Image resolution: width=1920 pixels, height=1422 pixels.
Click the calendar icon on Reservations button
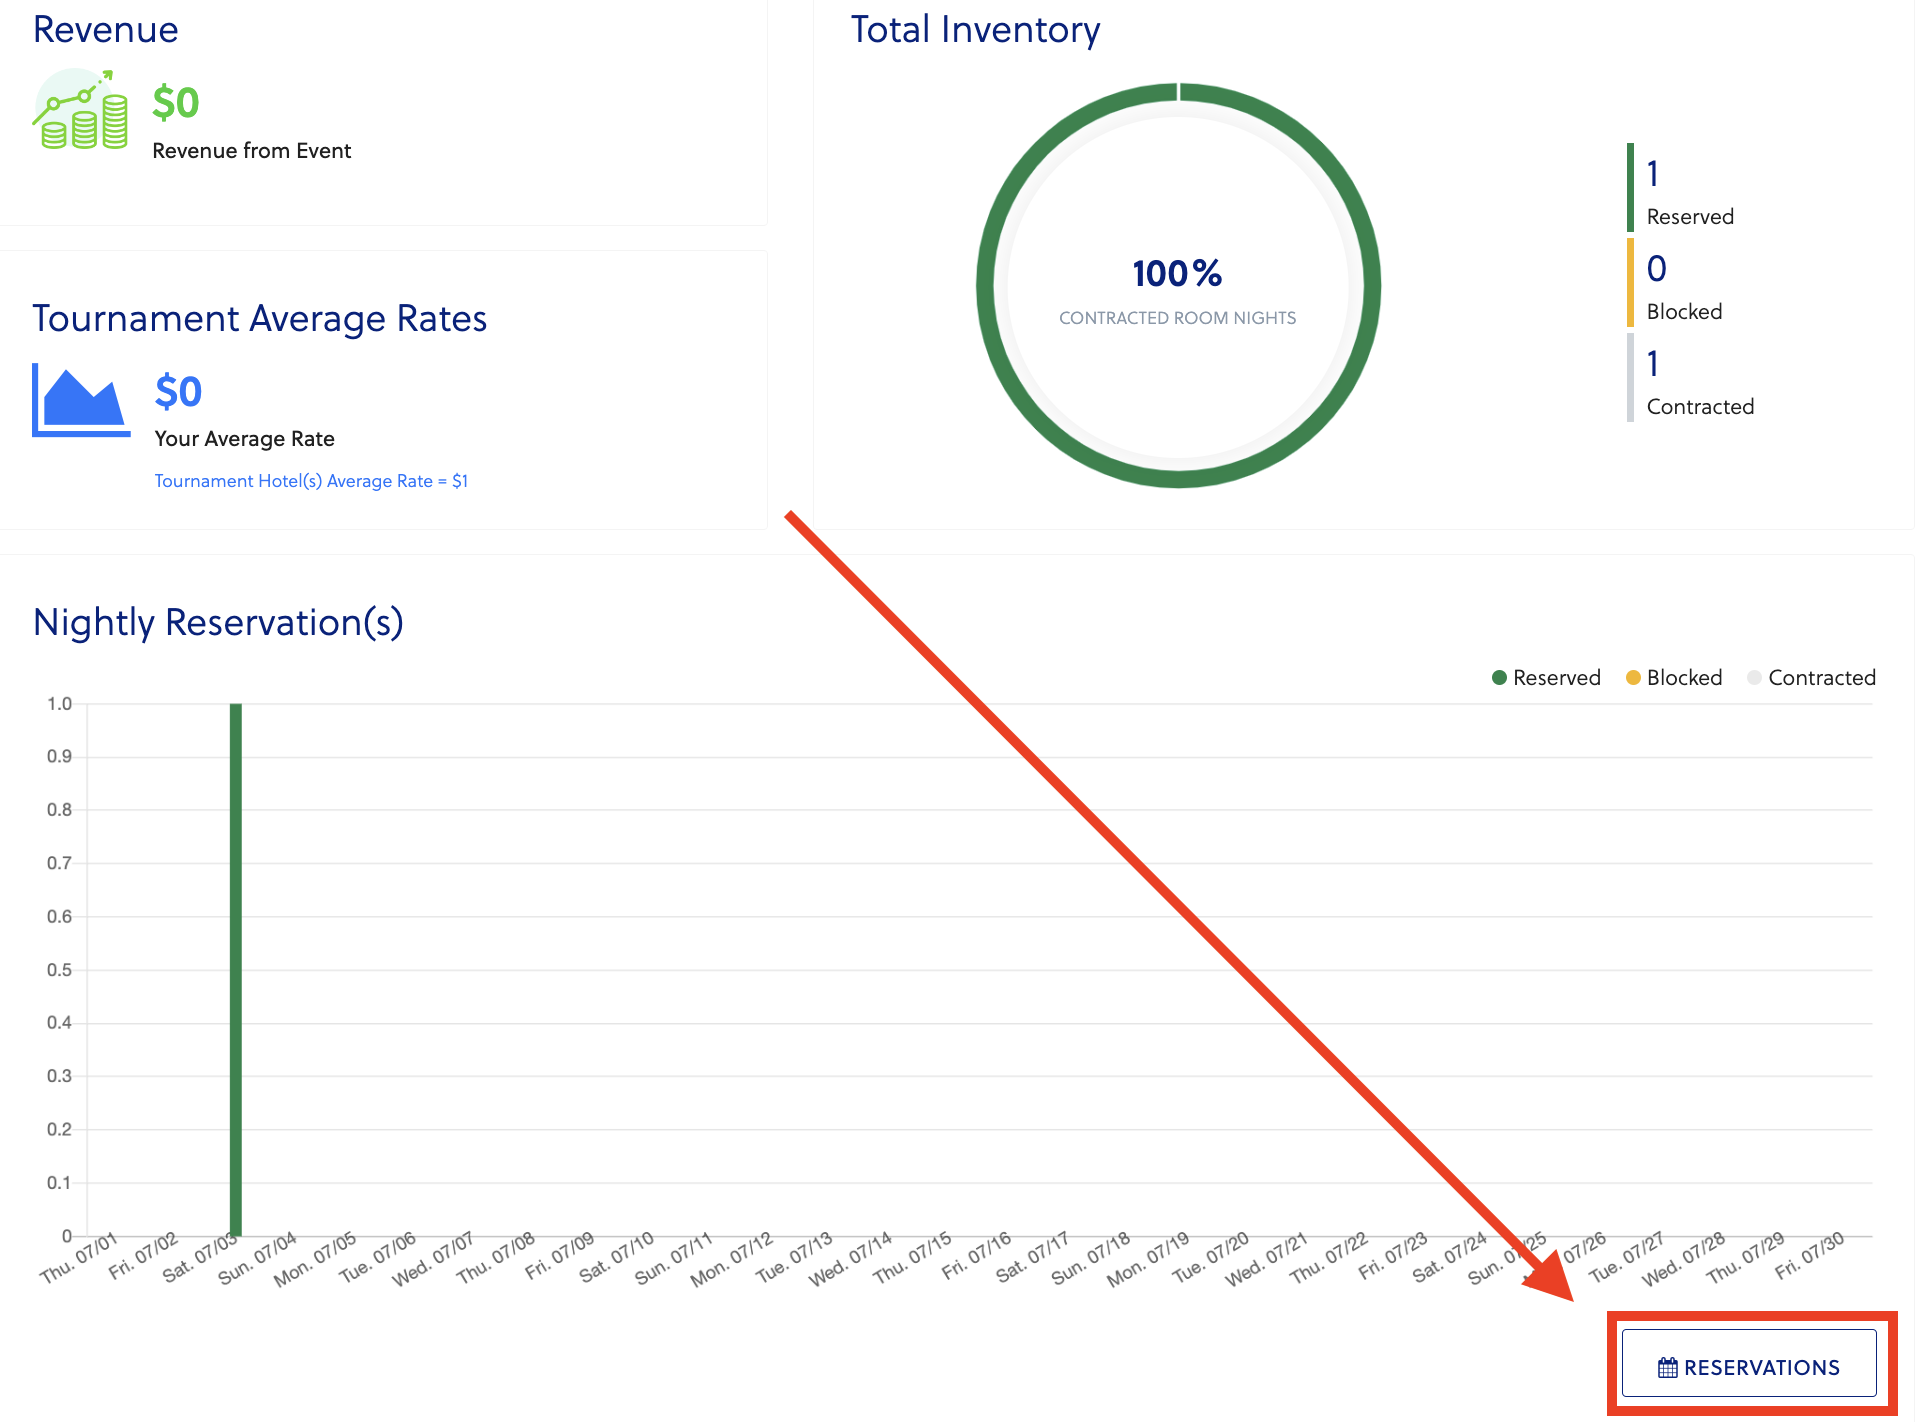[x=1667, y=1367]
